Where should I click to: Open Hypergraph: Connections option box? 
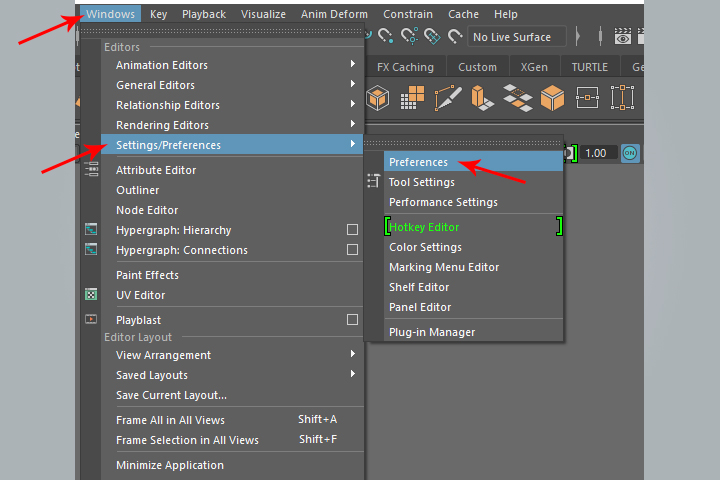pos(352,250)
